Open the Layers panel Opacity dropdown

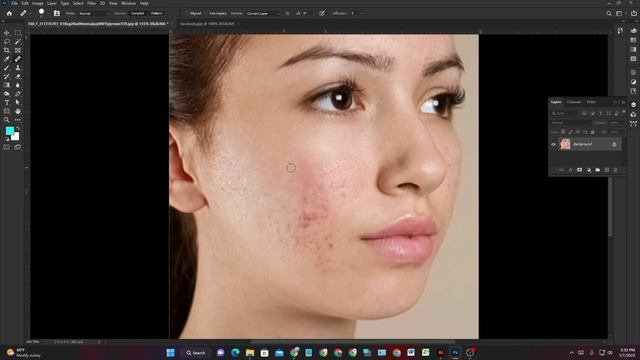(x=616, y=123)
